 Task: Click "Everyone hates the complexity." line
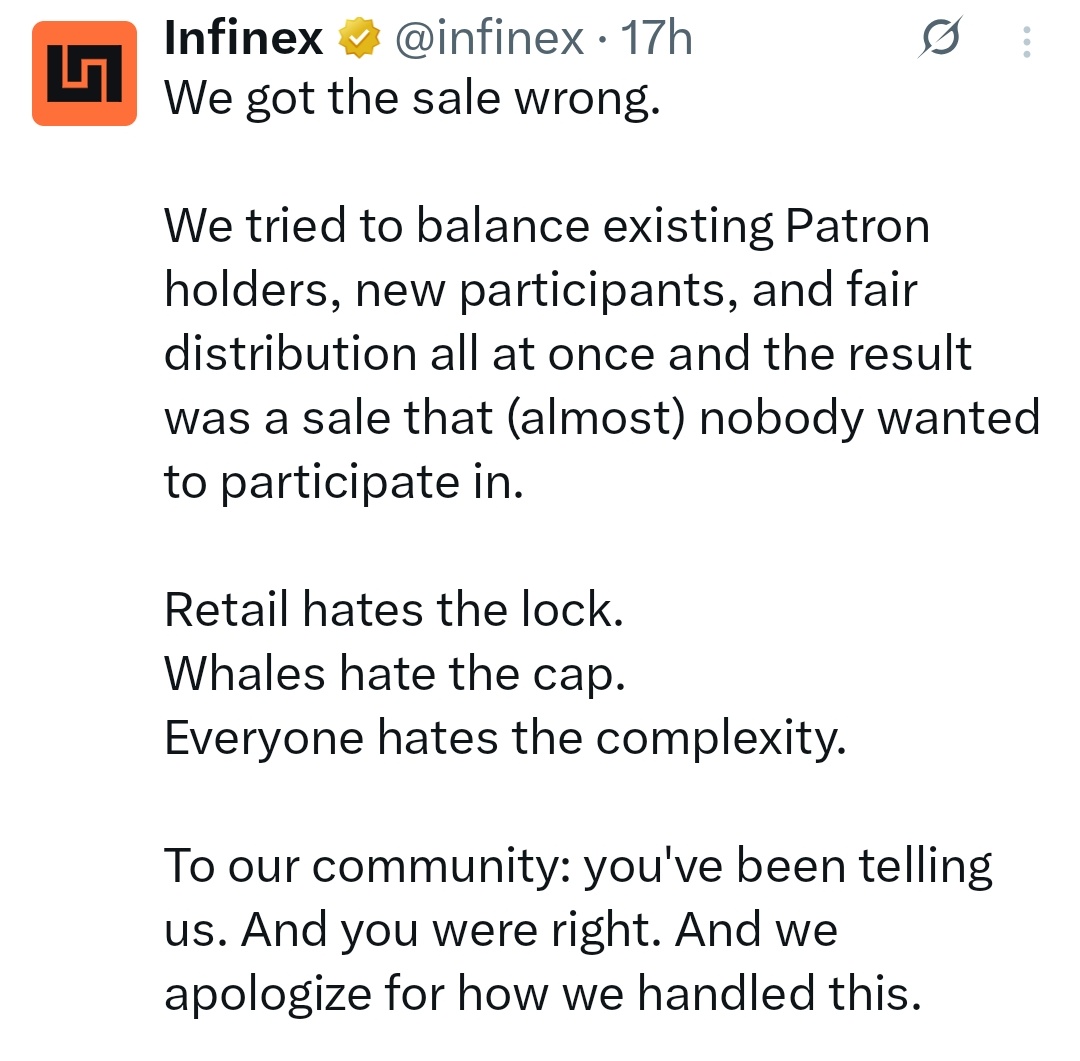click(x=505, y=737)
